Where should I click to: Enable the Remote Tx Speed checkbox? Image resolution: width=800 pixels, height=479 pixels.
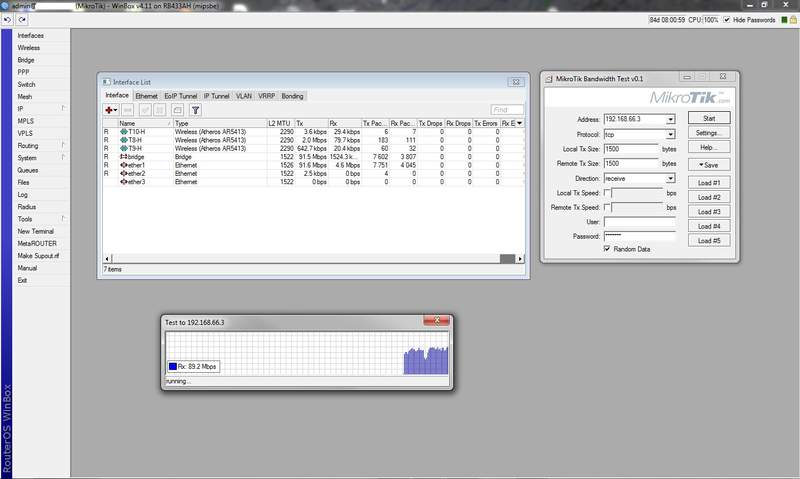tap(607, 207)
